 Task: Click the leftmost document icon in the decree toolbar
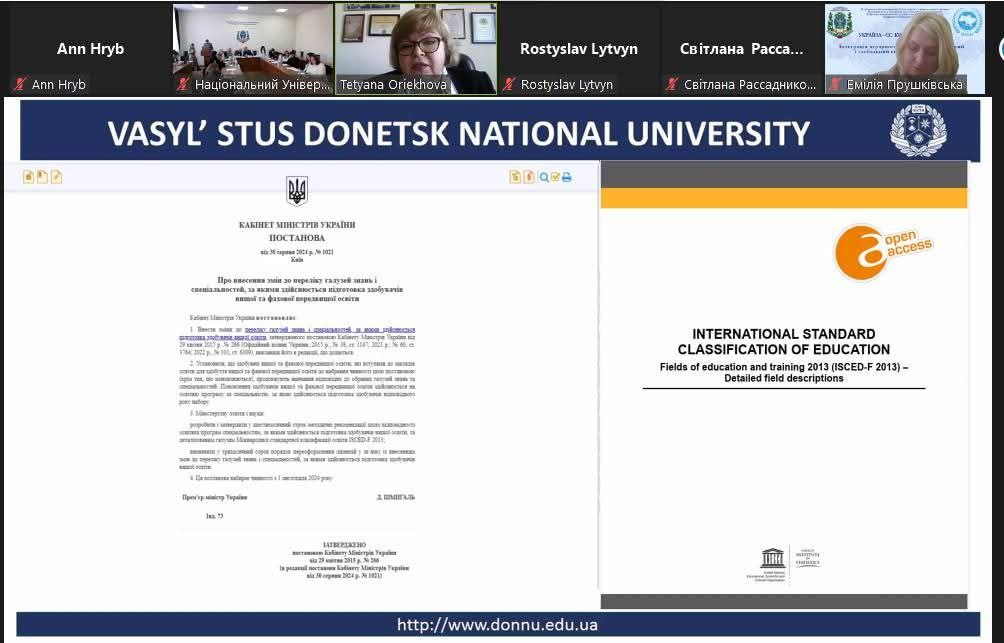(28, 177)
